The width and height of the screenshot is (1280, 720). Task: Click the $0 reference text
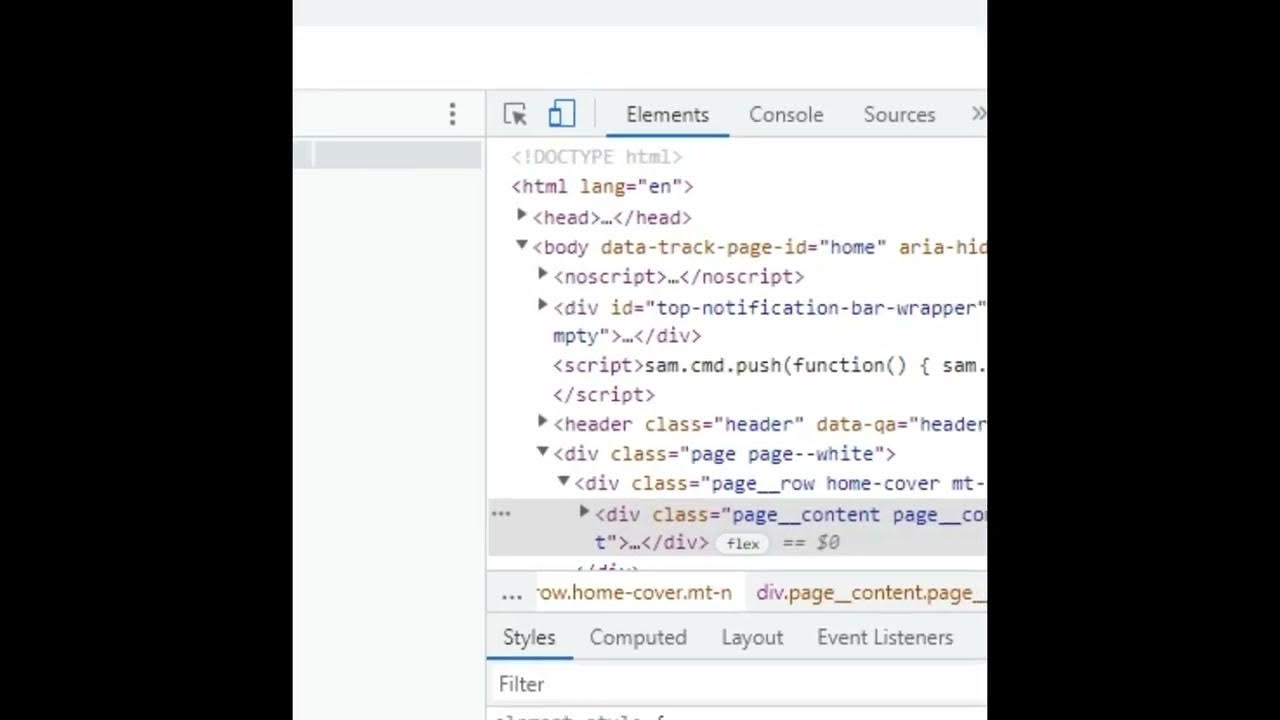[828, 543]
